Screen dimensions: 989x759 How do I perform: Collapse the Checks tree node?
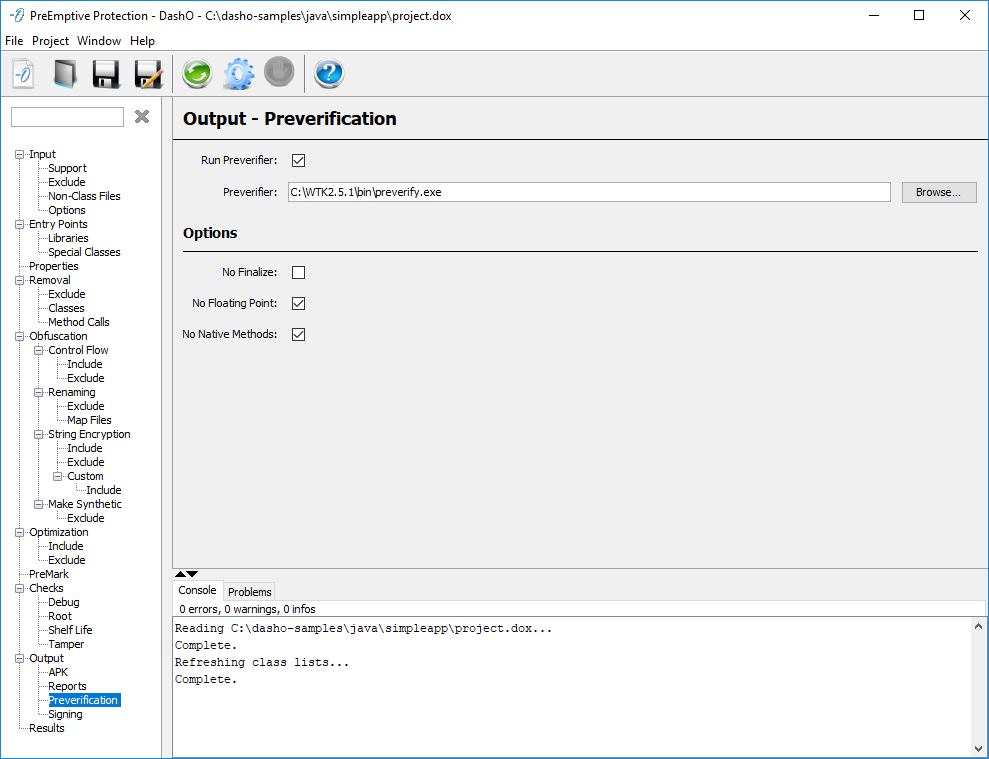coord(20,589)
